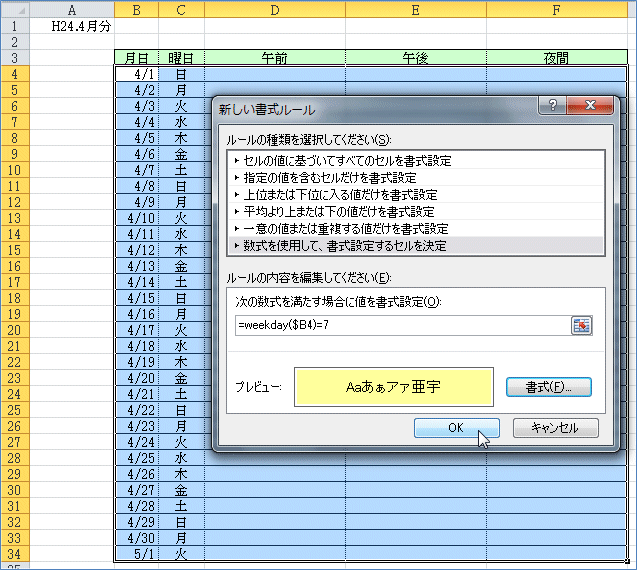Select column B header
Viewport: 637px width, 570px height.
tap(136, 10)
